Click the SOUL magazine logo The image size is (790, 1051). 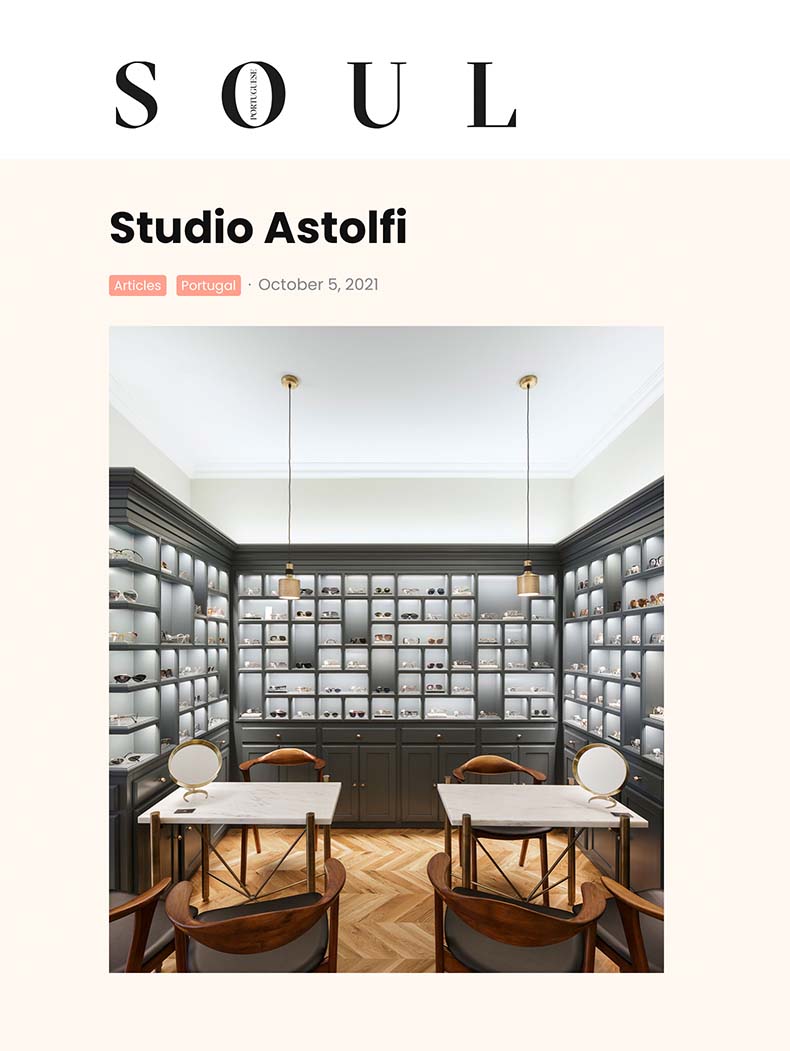coord(316,95)
